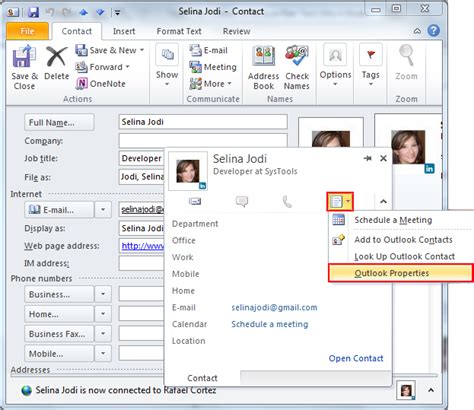Viewport: 474px width, 410px height.
Task: Choose Add to Outlook Contacts
Action: [400, 240]
